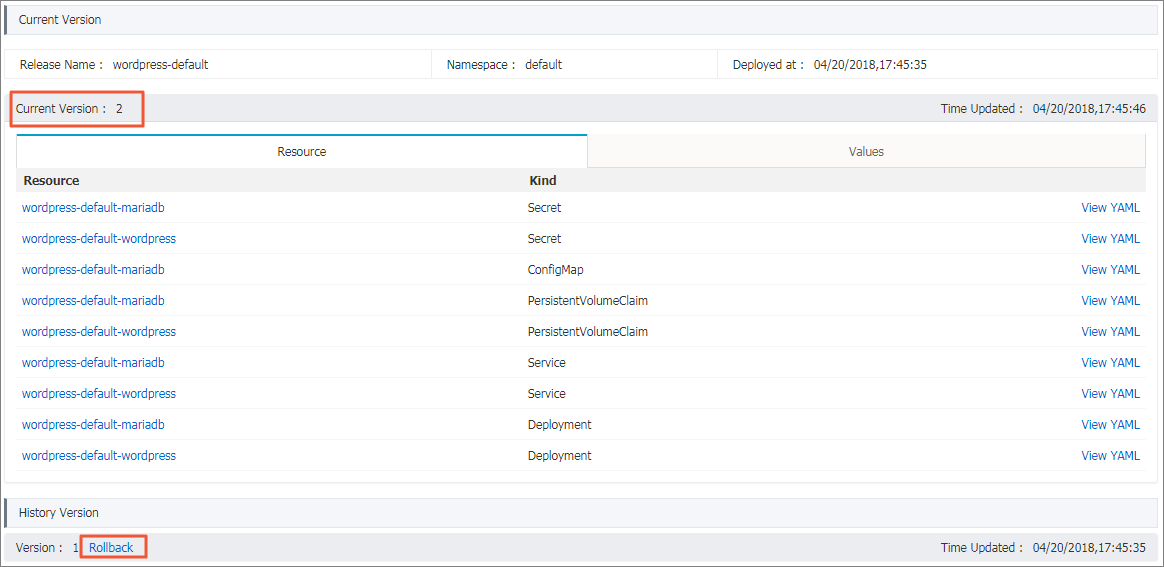View YAML for the wordpress Secret
Viewport: 1164px width, 567px height.
pyautogui.click(x=1110, y=239)
